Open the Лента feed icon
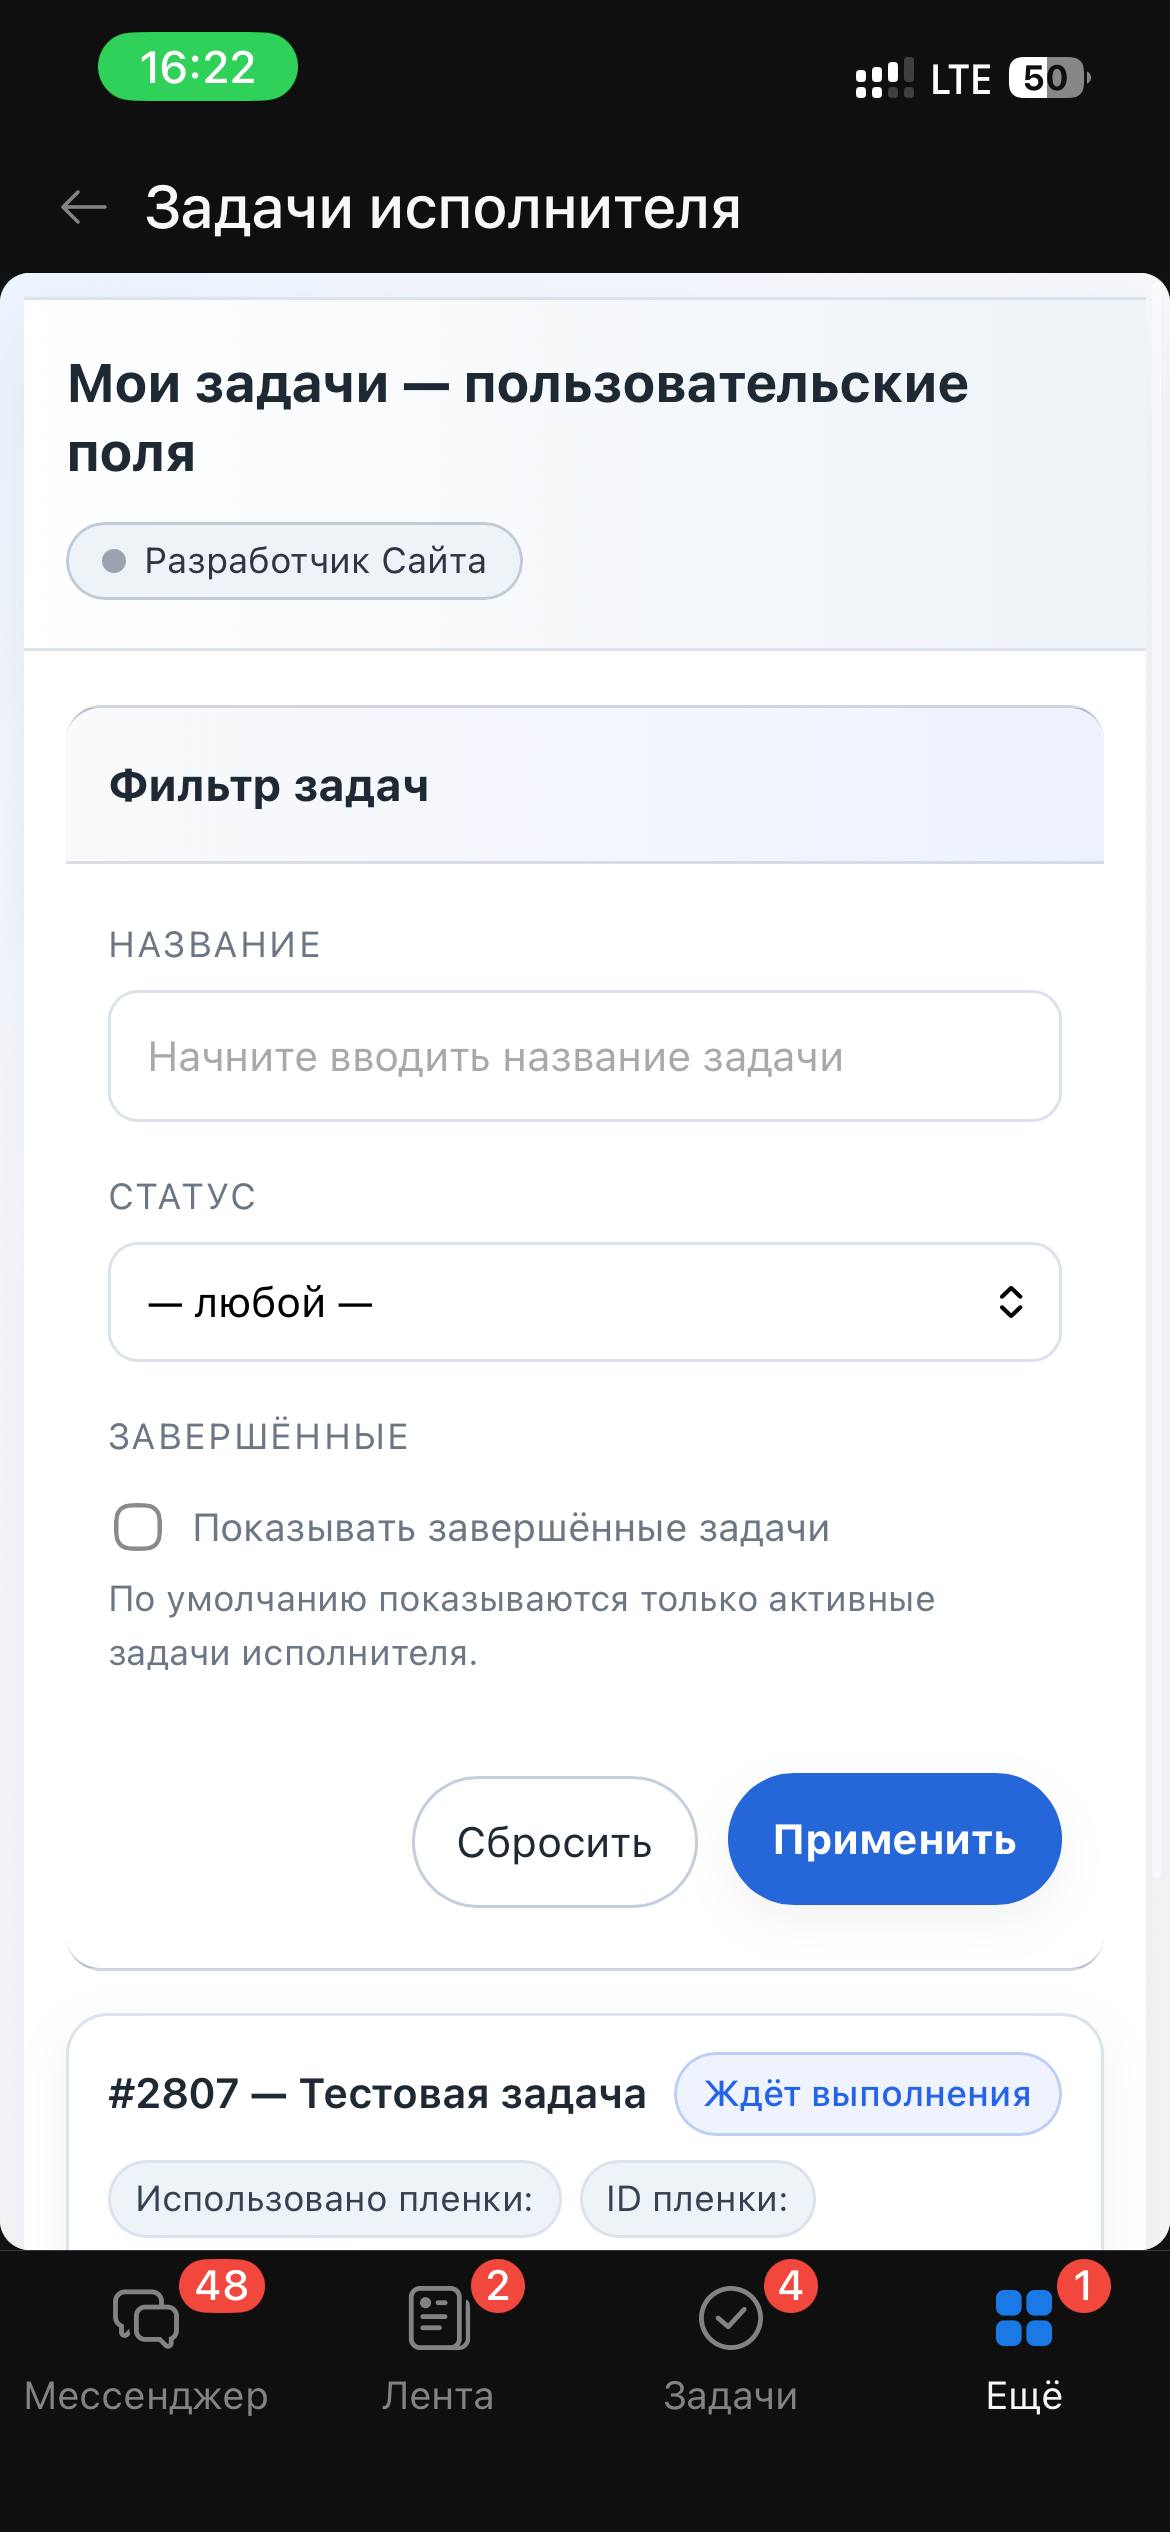 [438, 2318]
